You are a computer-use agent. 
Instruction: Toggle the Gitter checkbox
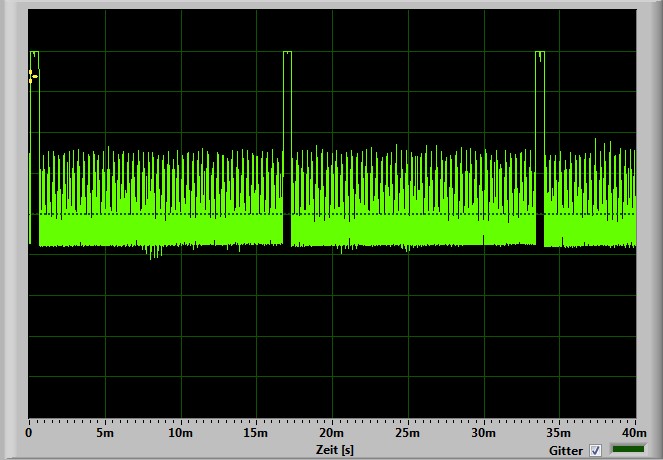595,450
